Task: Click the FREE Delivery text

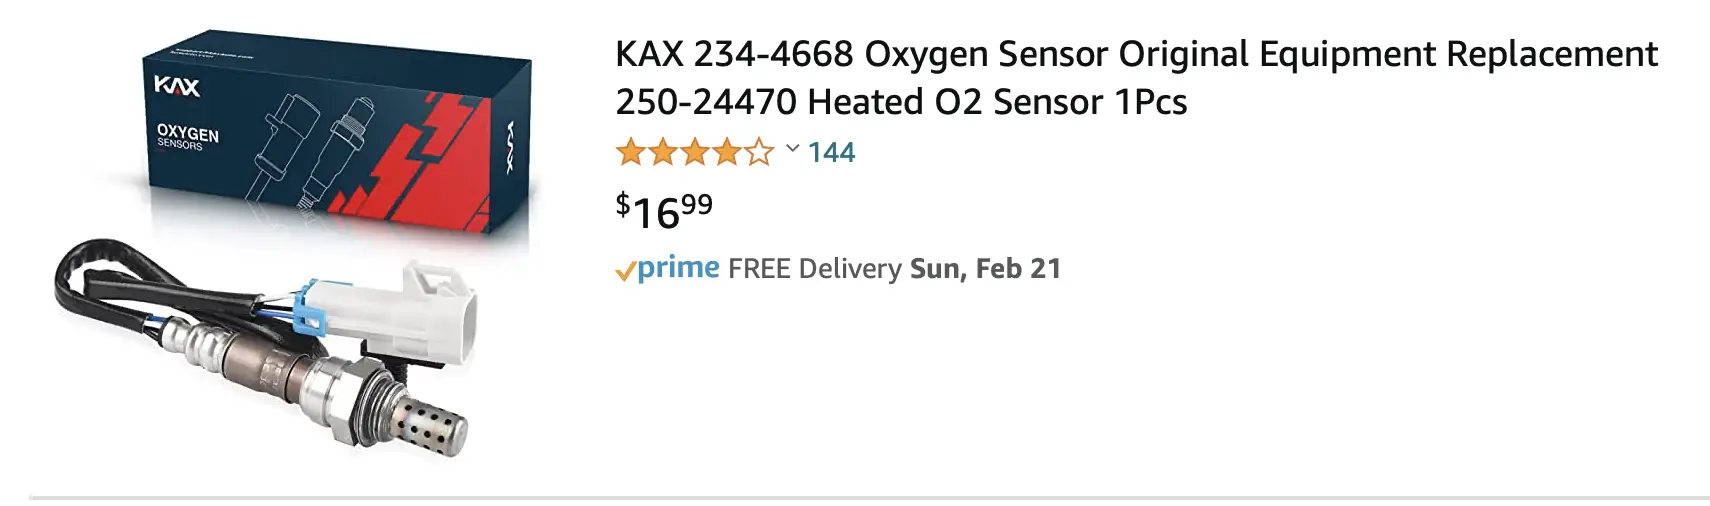Action: coord(814,269)
